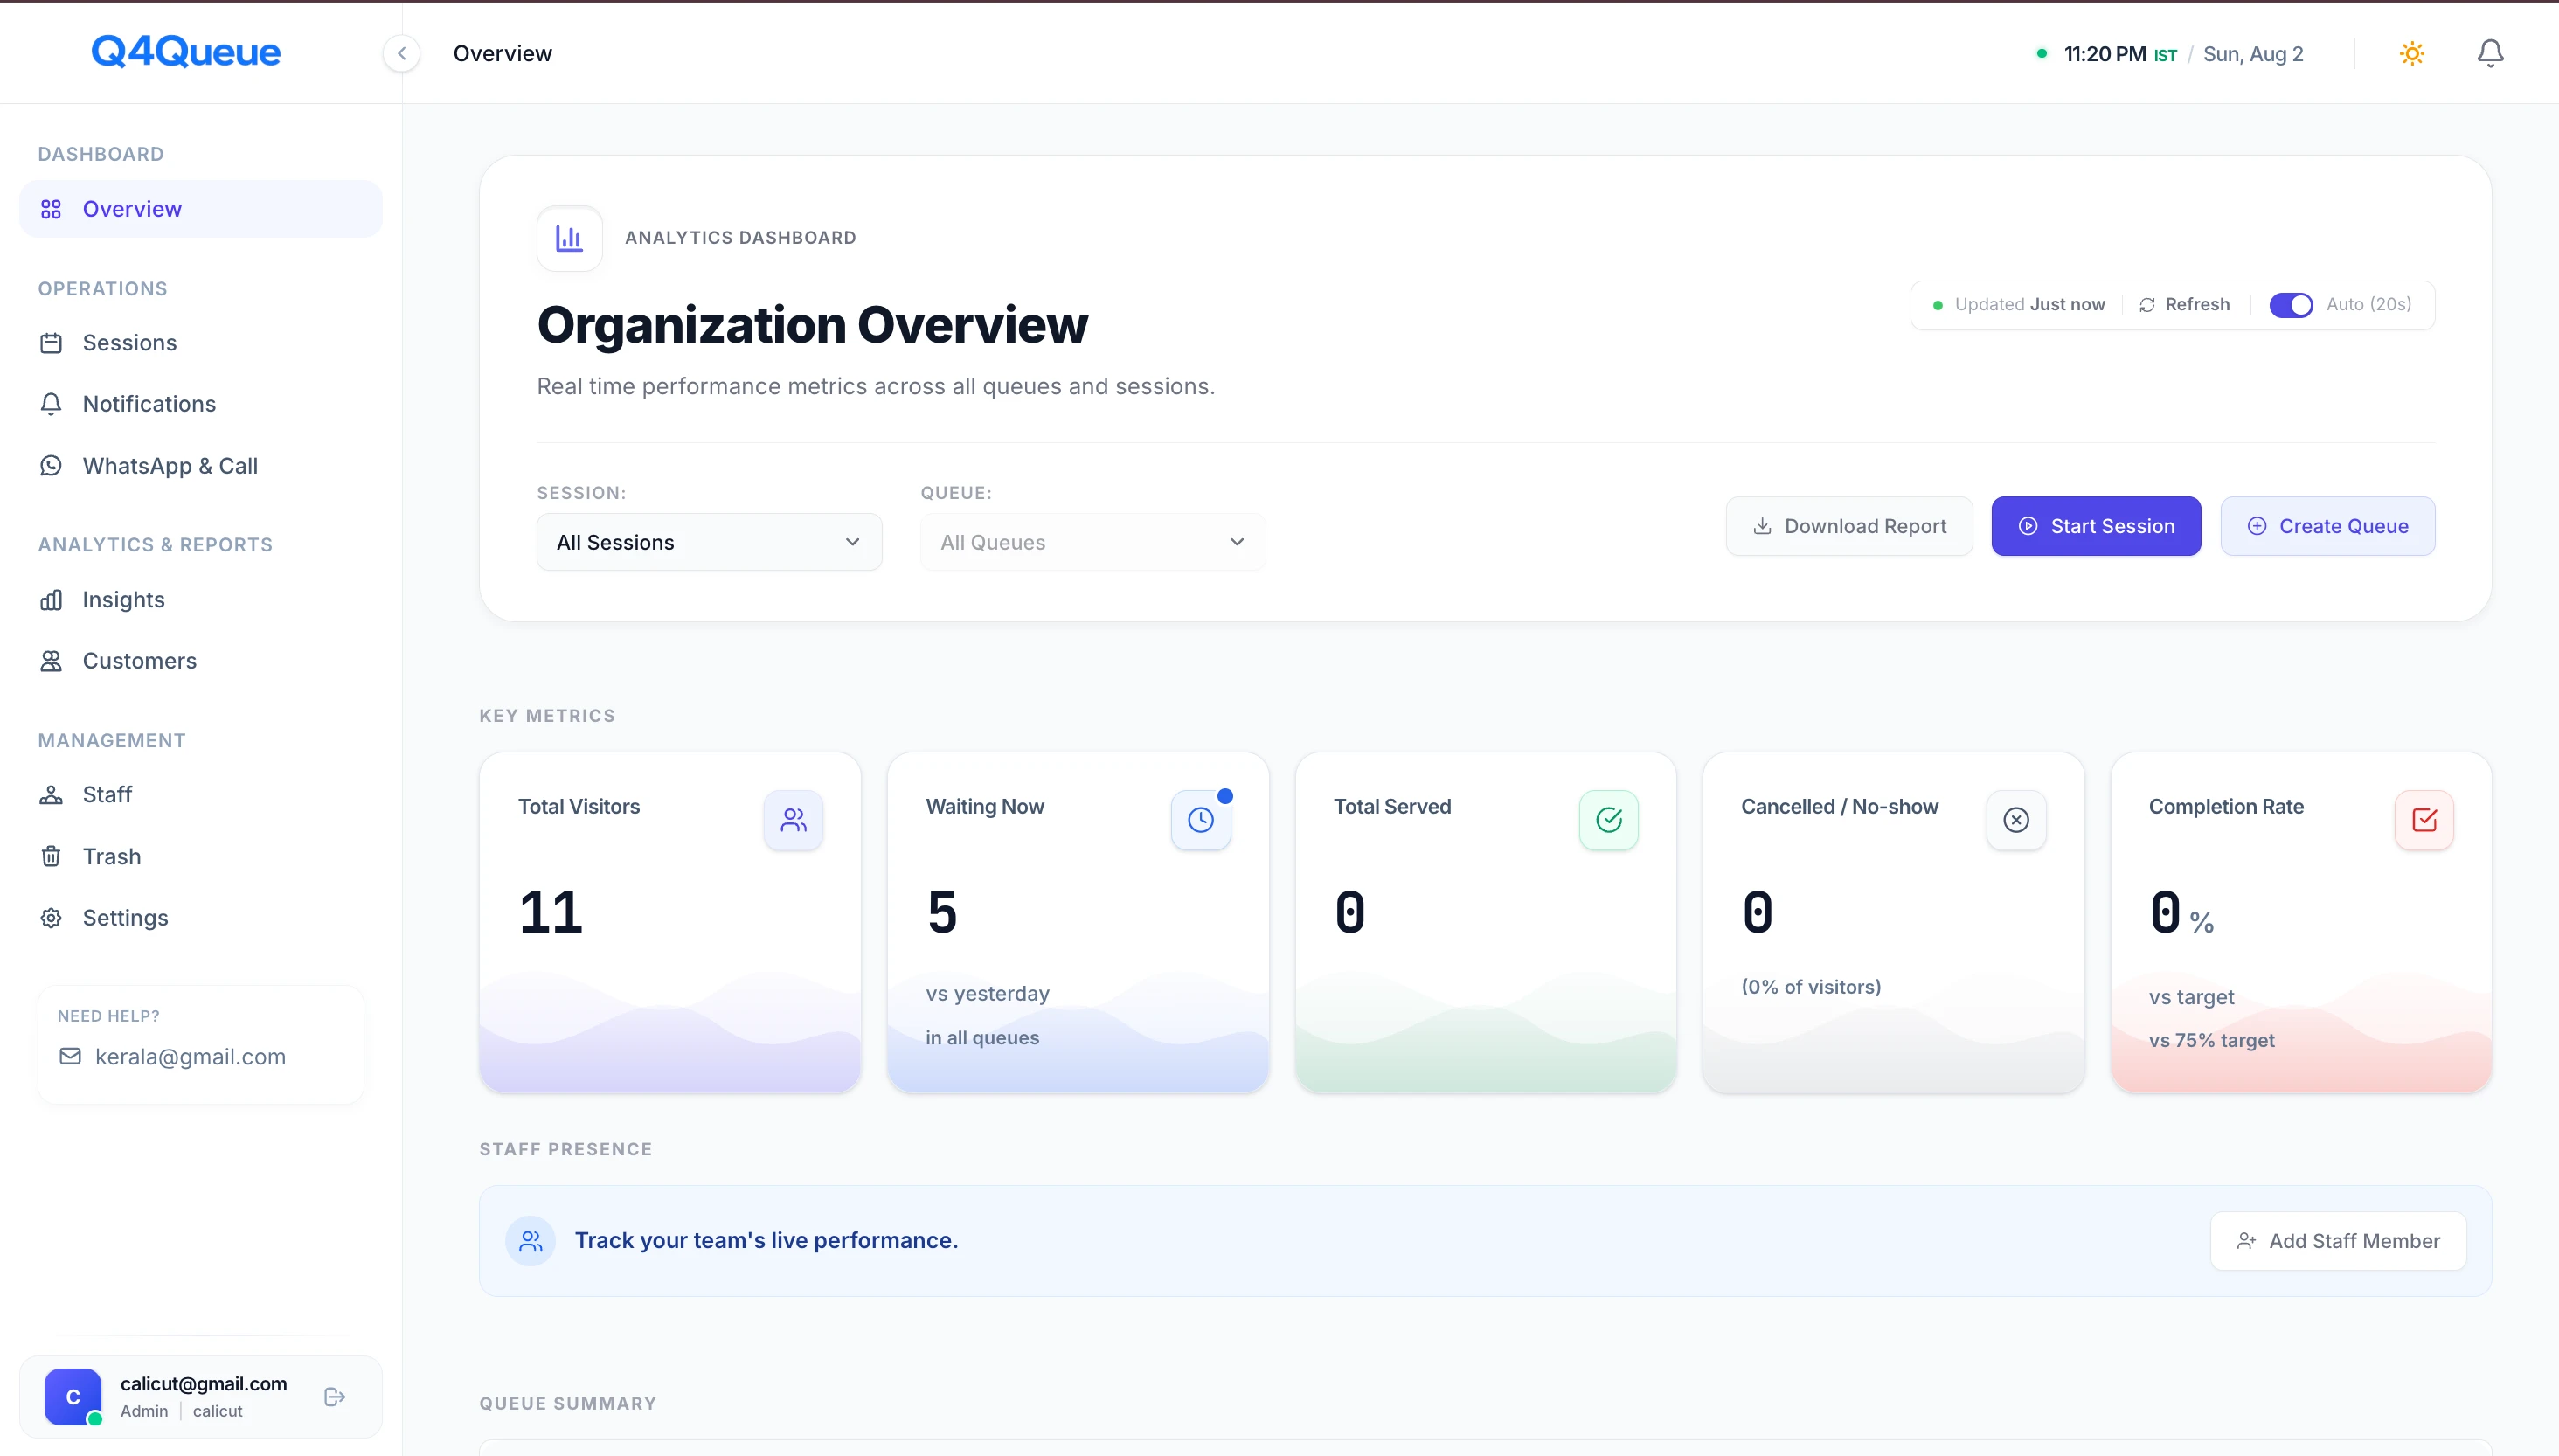Click the WhatsApp icon in sidebar
This screenshot has width=2559, height=1456.
pyautogui.click(x=51, y=466)
